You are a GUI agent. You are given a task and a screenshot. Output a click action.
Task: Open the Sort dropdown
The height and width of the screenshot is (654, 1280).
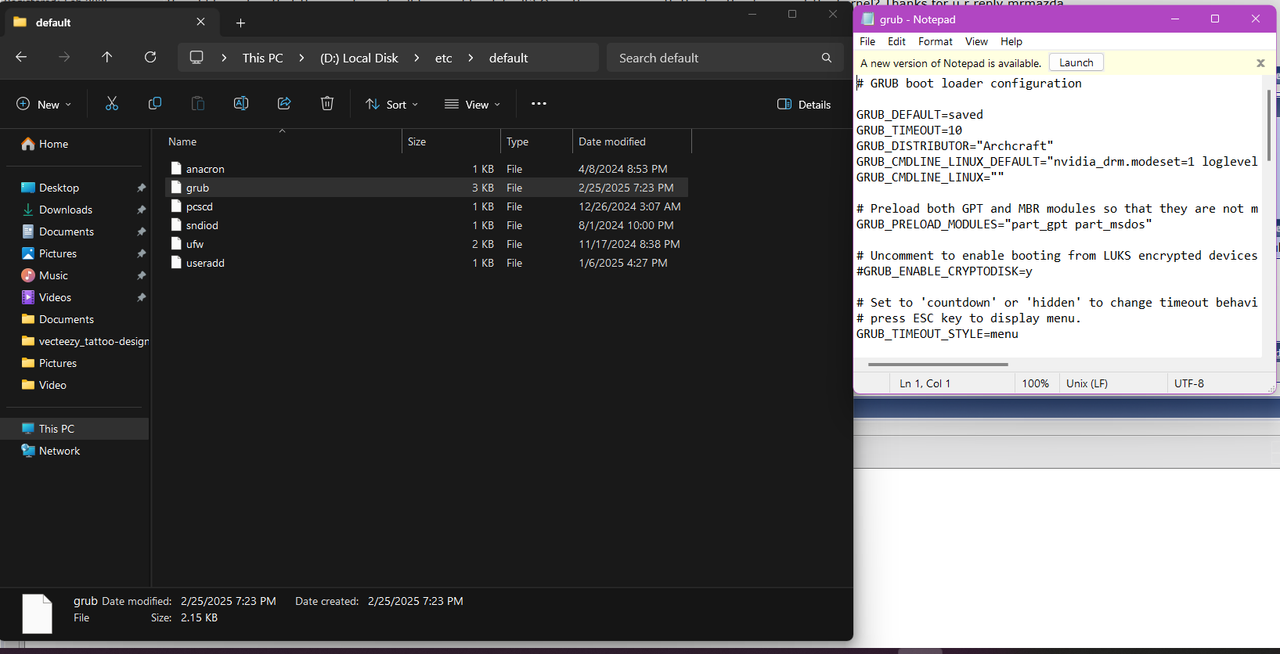pyautogui.click(x=392, y=104)
